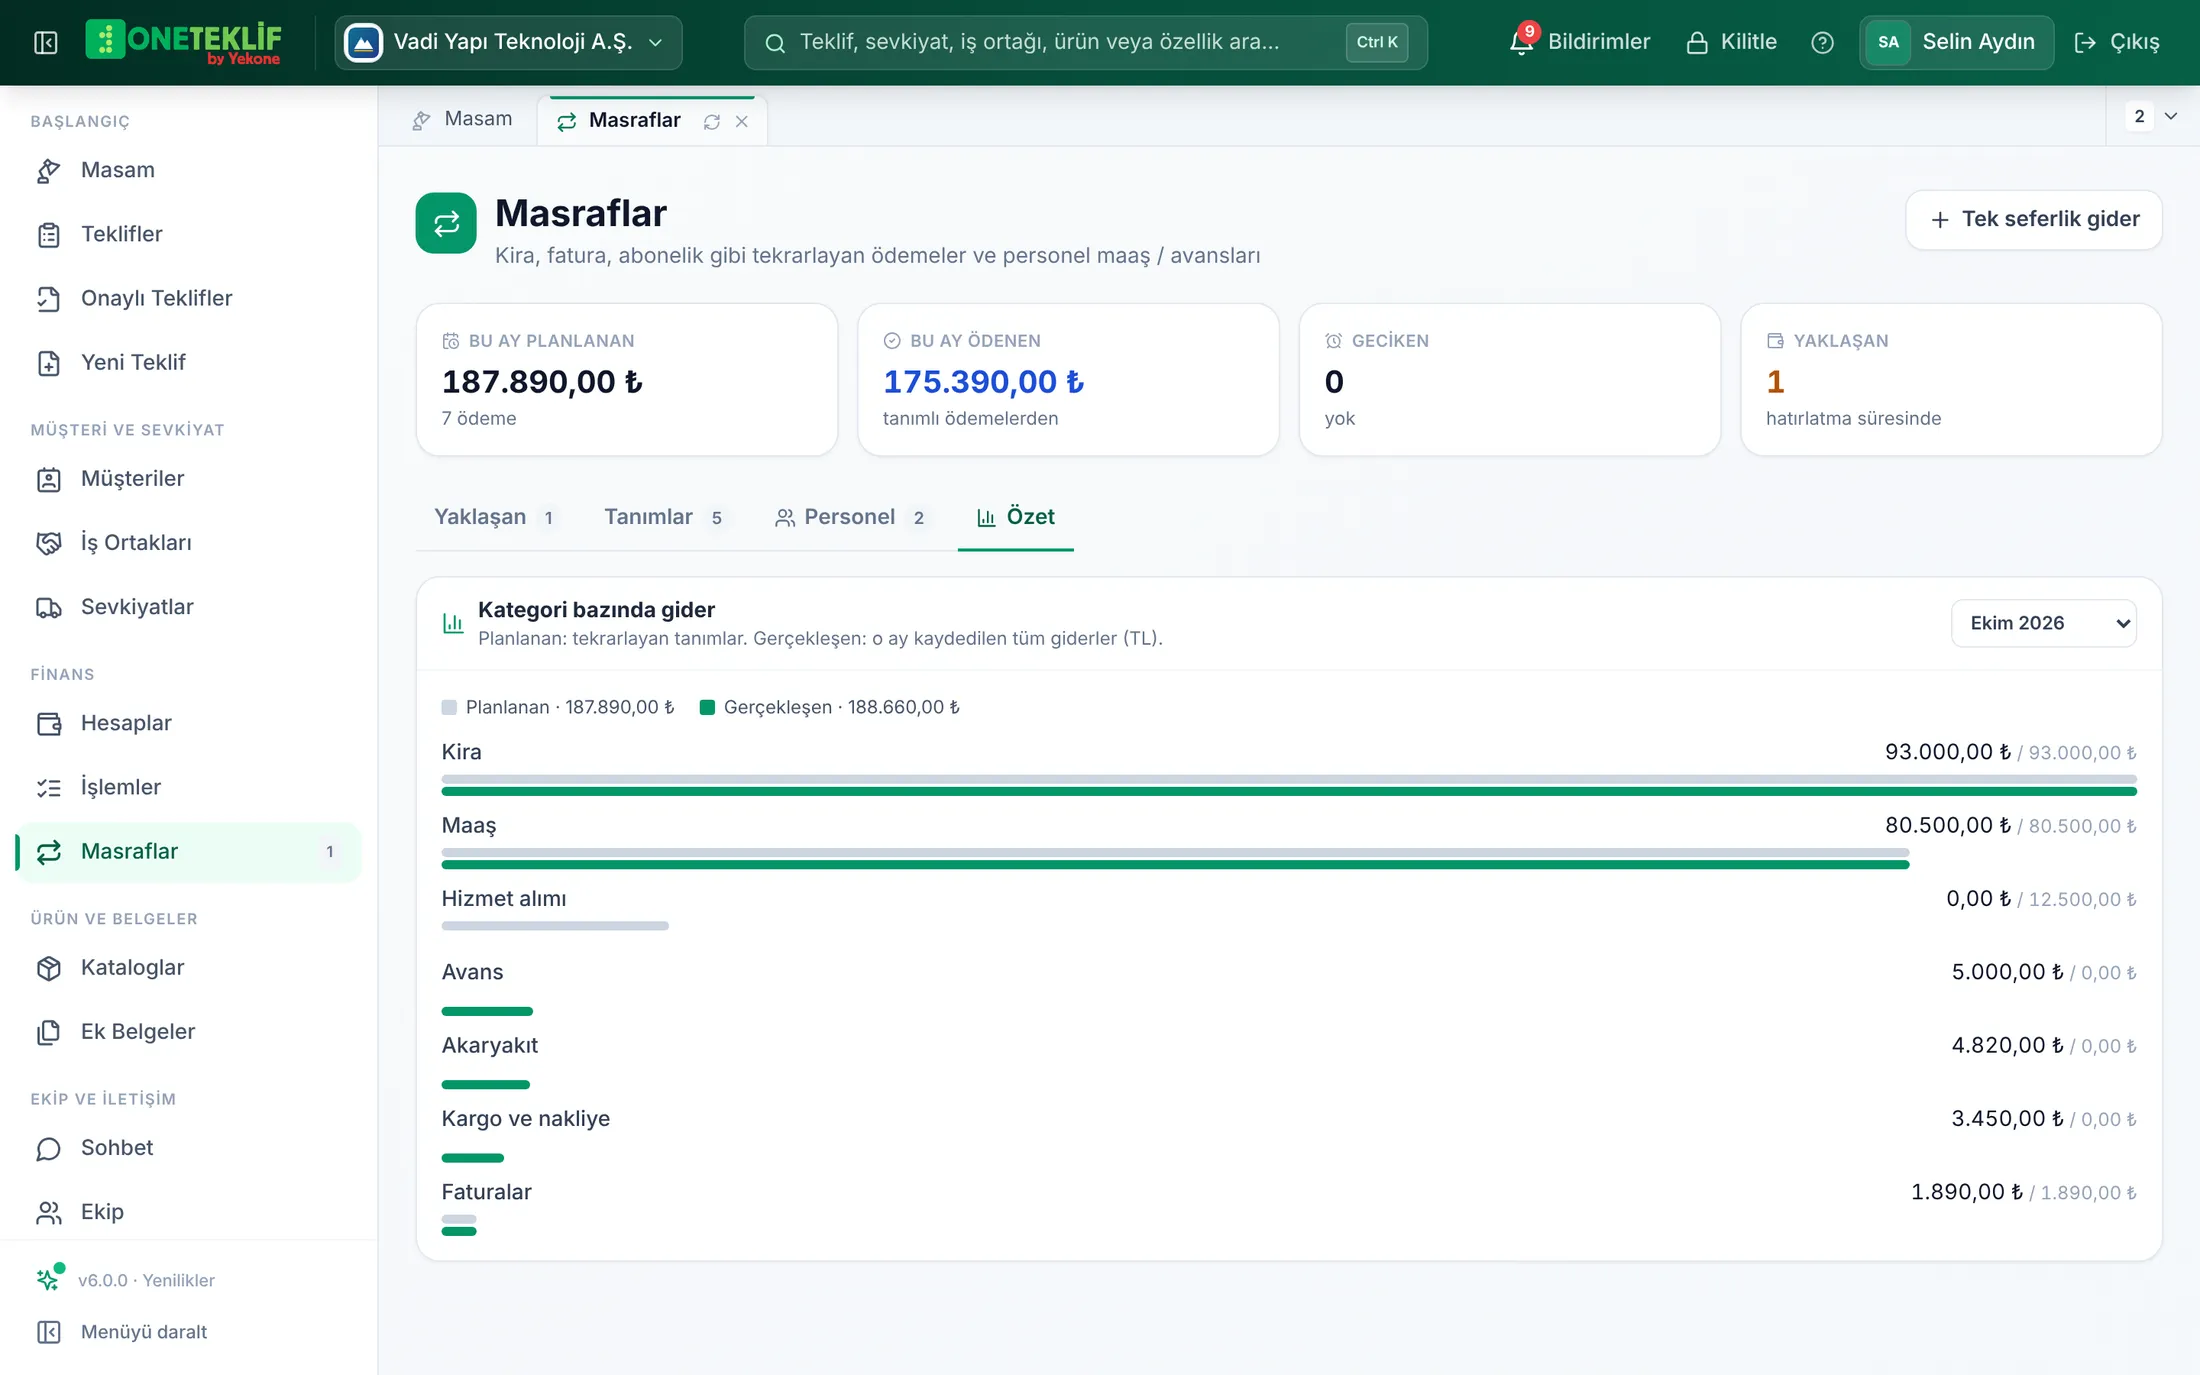Screen dimensions: 2200x1375
Task: Log out with Çıkış
Action: click(2116, 42)
